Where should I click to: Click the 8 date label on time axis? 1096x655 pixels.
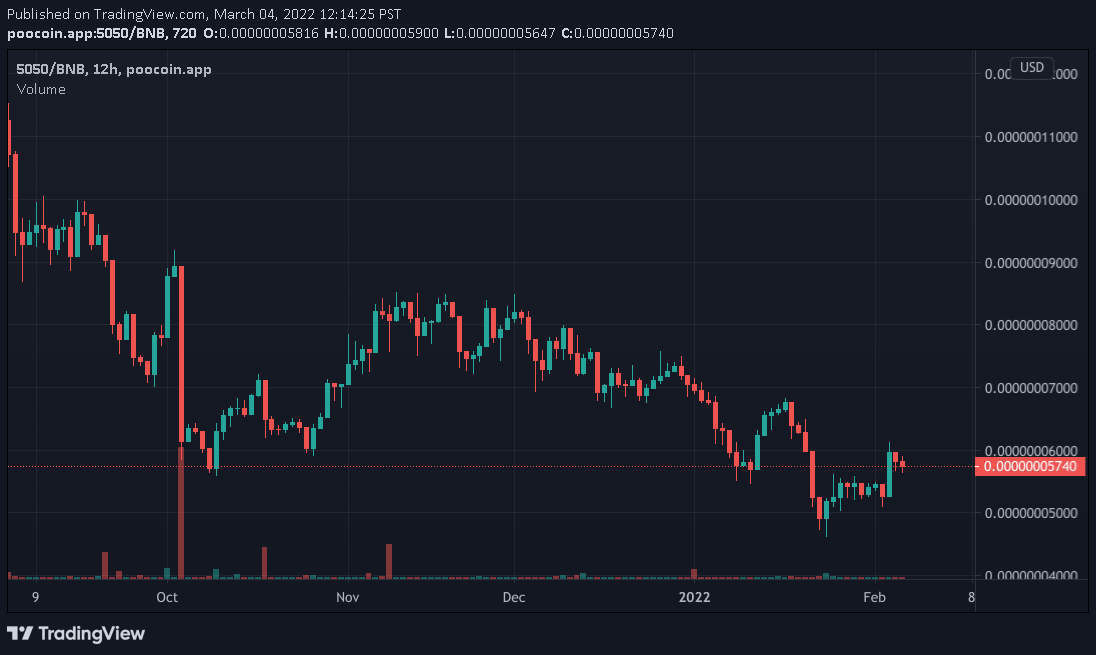[971, 597]
